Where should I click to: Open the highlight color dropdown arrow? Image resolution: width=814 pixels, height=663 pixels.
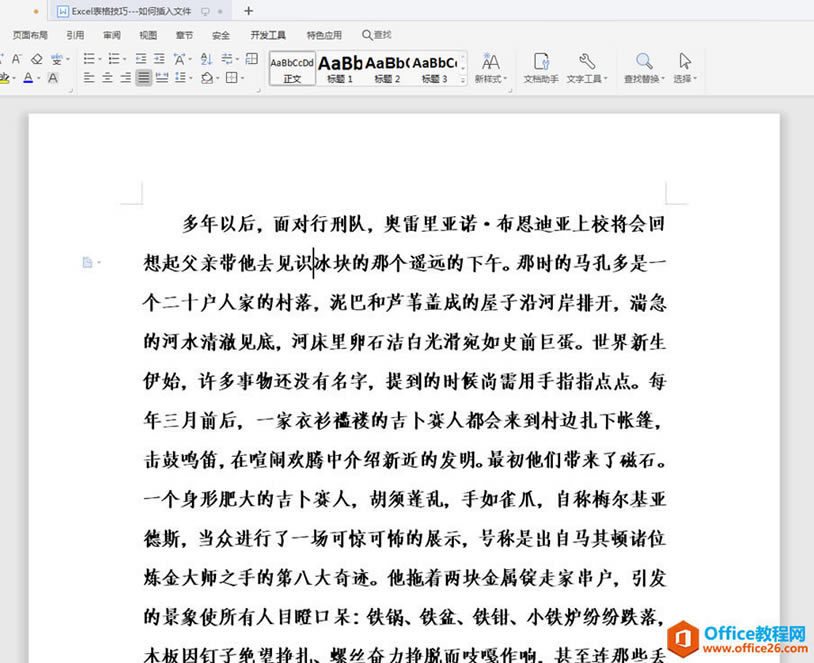coord(14,78)
